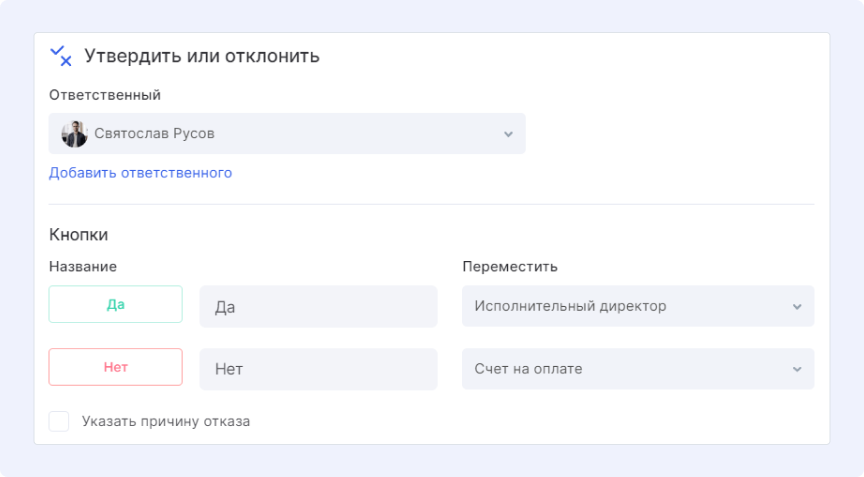Click chevron beside "Исполнительный директор"
This screenshot has width=864, height=477.
coord(797,307)
